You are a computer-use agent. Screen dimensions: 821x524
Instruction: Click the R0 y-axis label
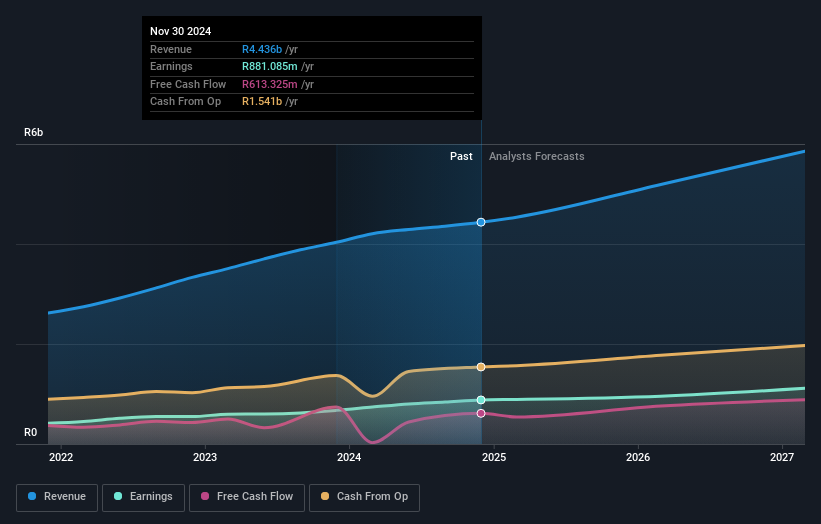[30, 432]
